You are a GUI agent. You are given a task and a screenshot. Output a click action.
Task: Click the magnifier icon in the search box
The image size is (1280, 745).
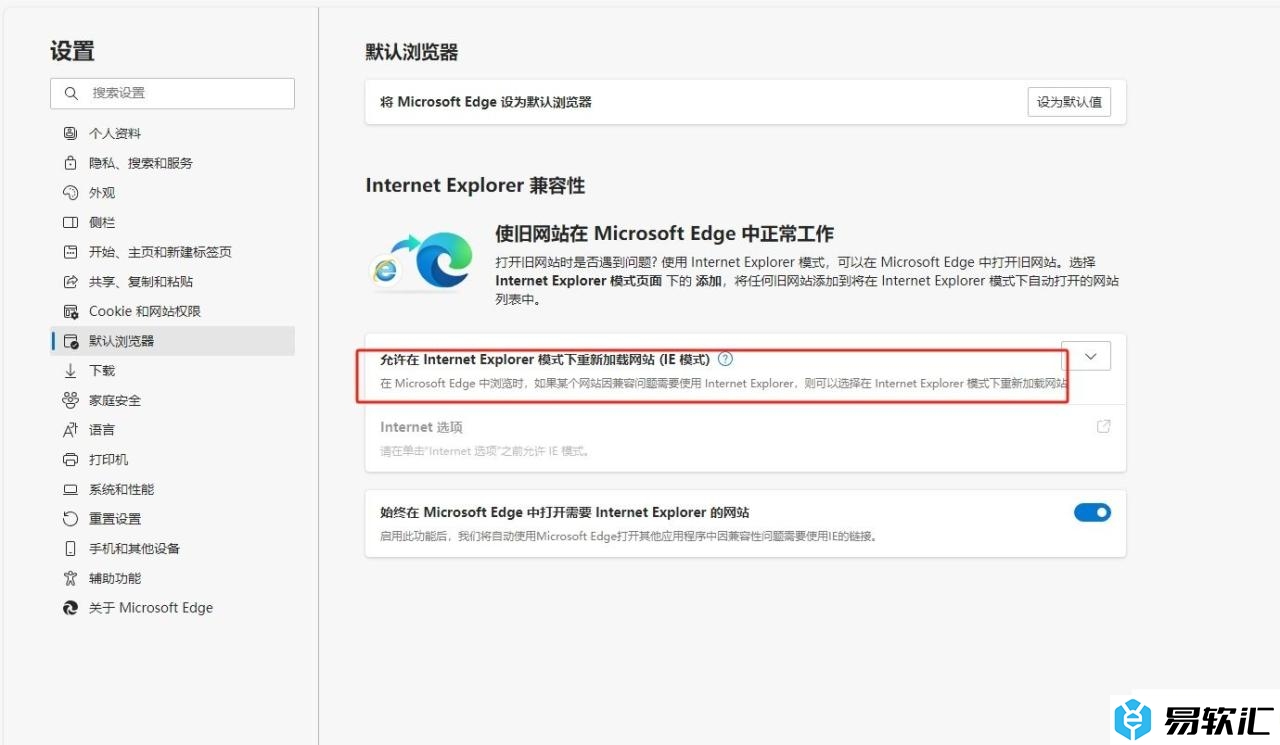coord(71,93)
